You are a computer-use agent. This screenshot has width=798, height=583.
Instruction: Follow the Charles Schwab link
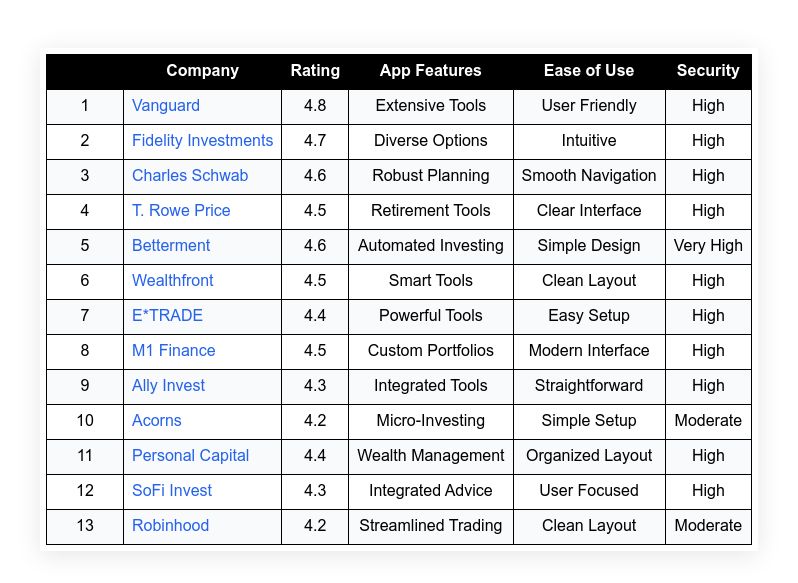190,176
